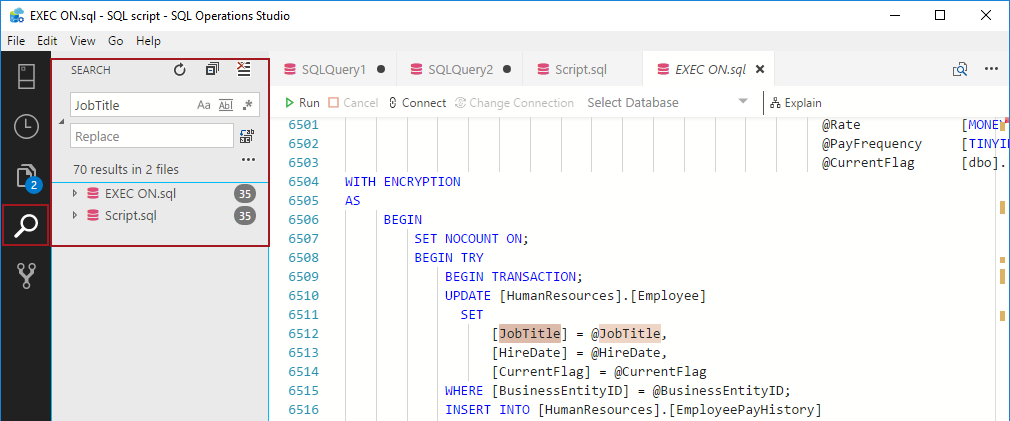Click the Replace input field
The width and height of the screenshot is (1010, 421).
(151, 136)
